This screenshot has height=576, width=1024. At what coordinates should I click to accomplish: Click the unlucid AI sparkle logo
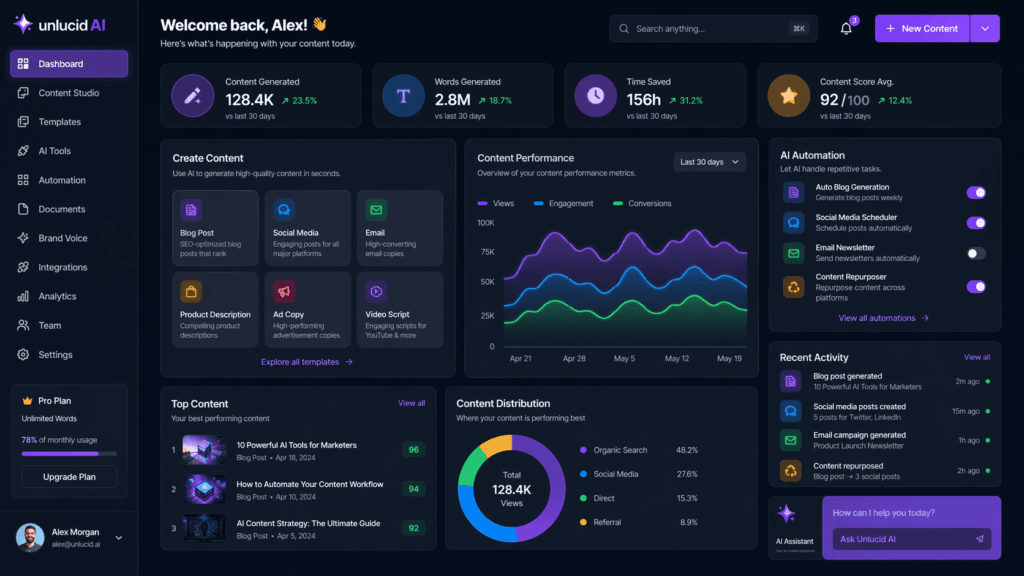click(23, 24)
